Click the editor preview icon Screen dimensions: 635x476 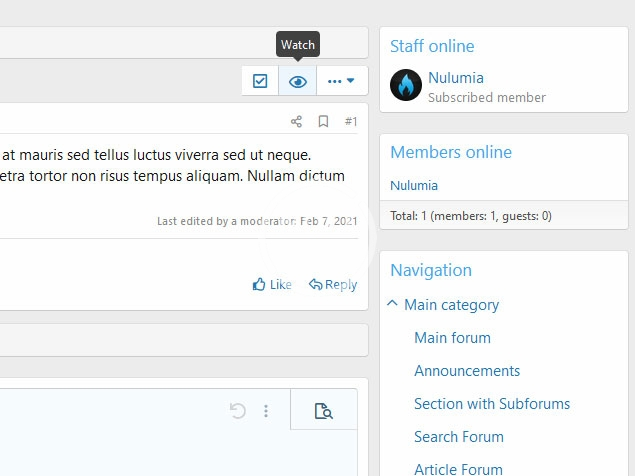(x=323, y=410)
